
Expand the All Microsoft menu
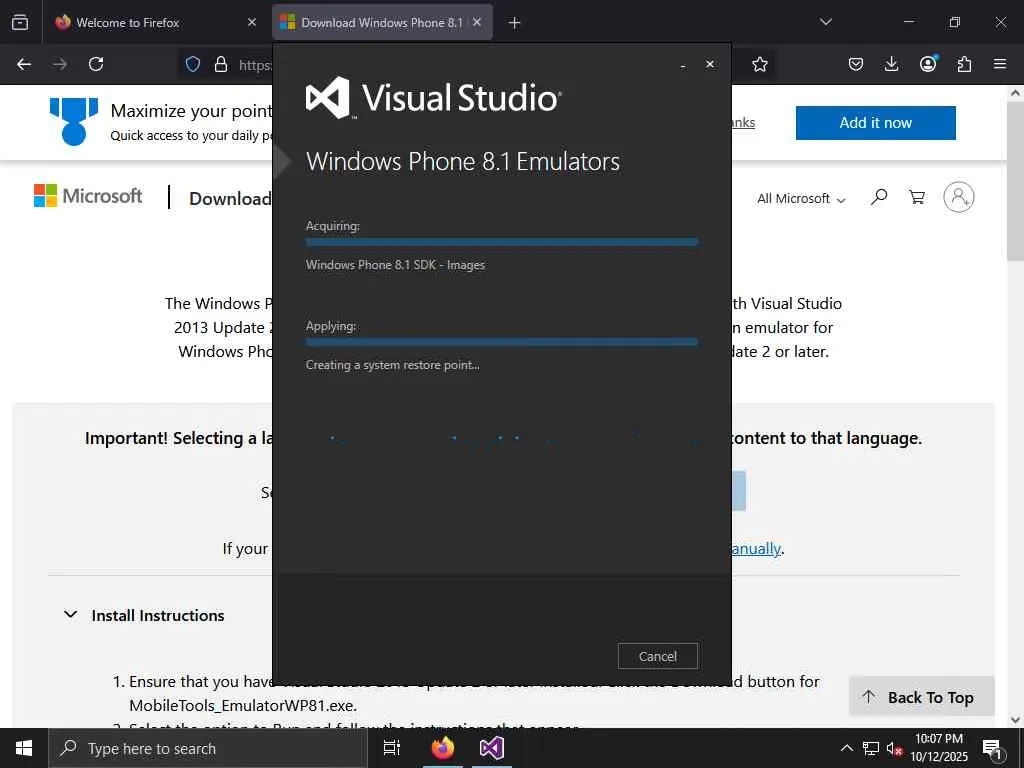[801, 199]
